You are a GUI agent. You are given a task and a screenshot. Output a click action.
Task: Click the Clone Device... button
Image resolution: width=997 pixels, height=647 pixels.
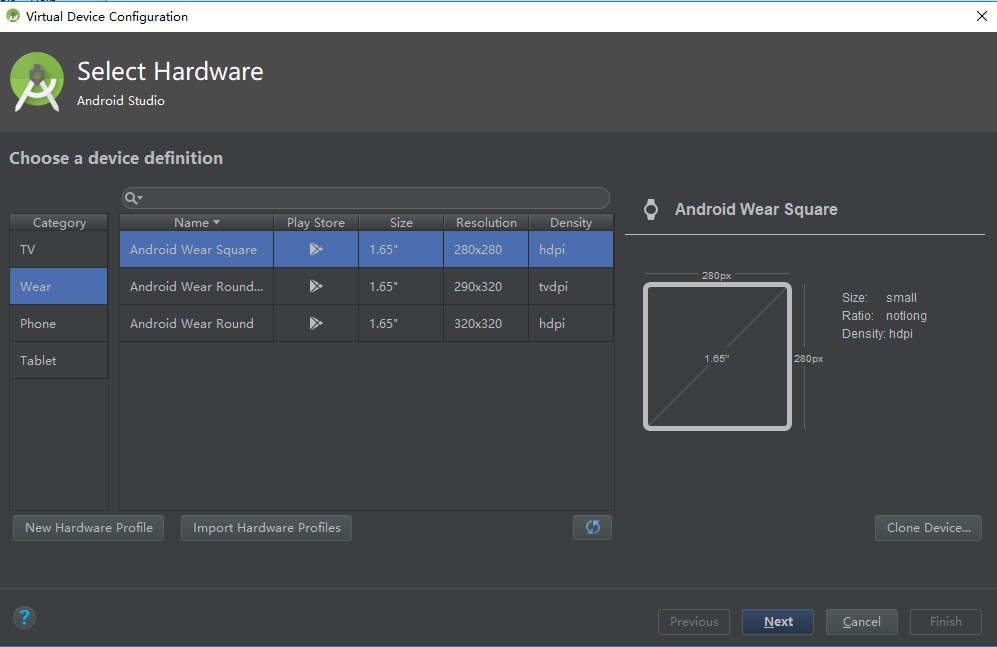click(928, 528)
